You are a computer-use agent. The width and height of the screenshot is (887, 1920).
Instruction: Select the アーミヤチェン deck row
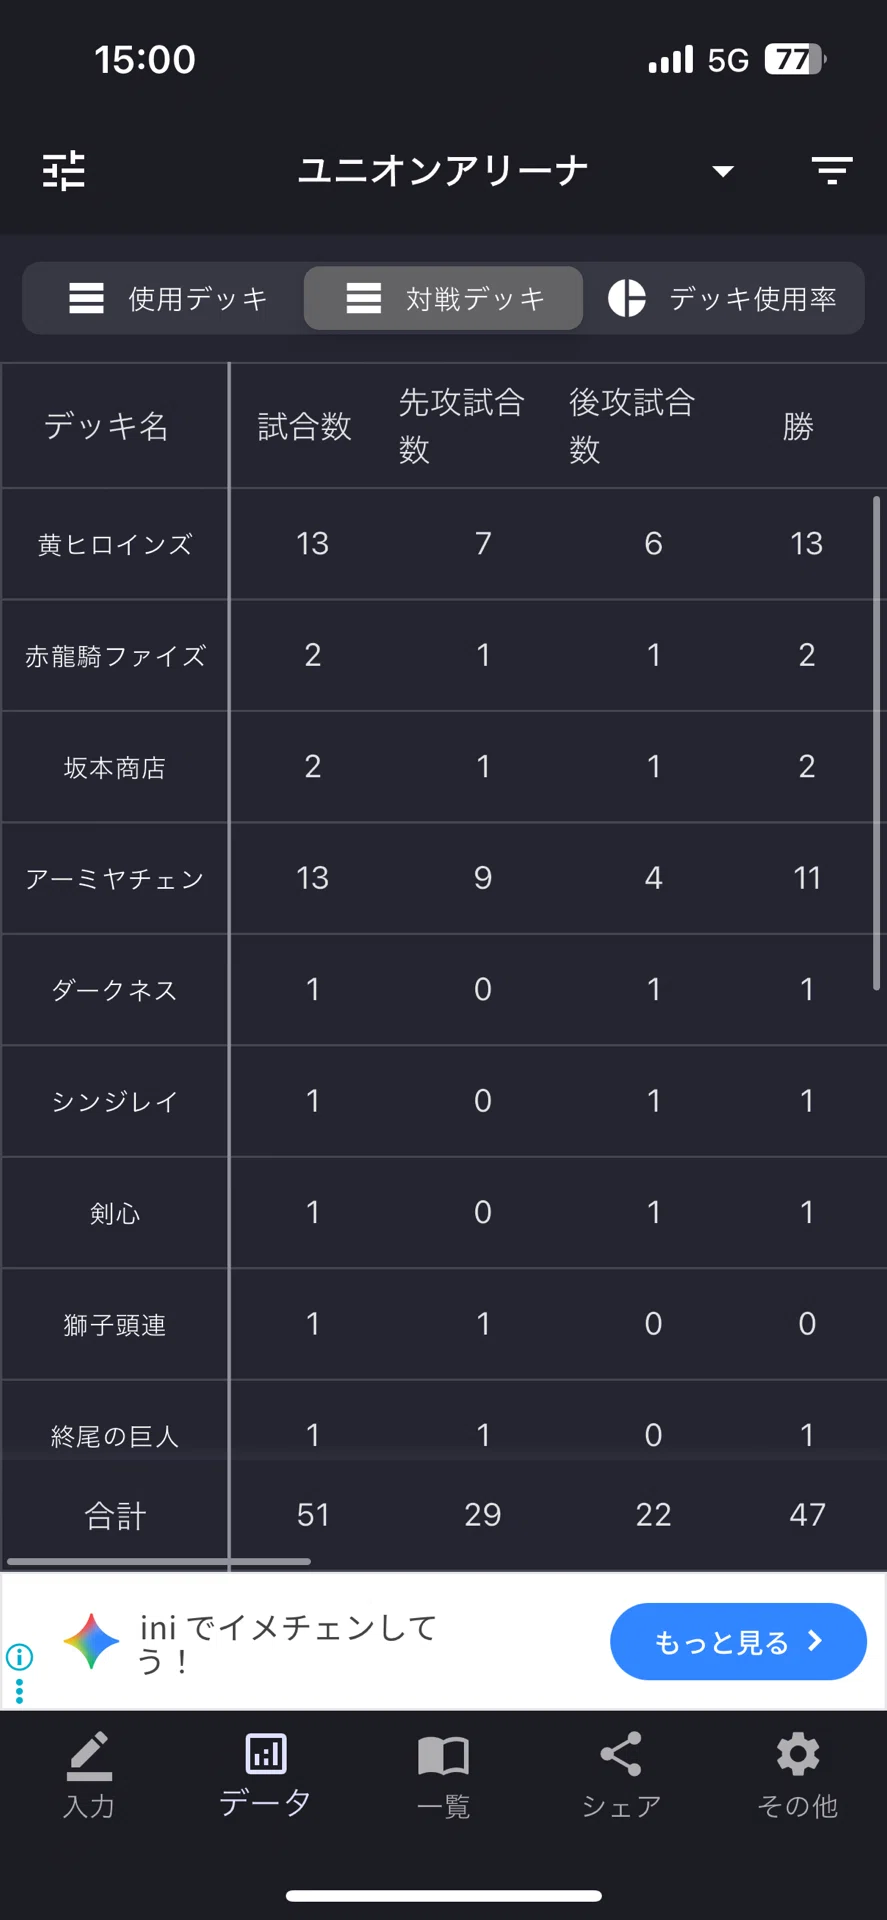click(443, 878)
